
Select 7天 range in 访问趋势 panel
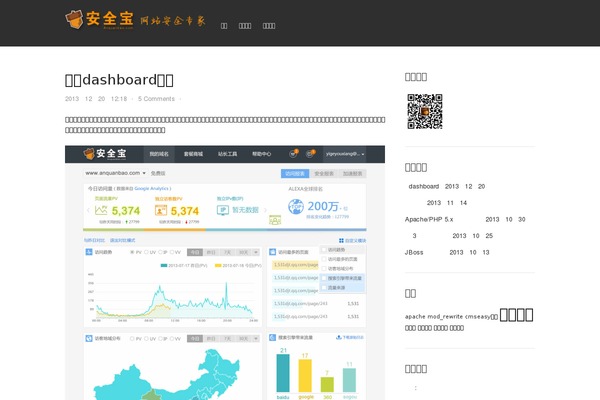click(227, 252)
